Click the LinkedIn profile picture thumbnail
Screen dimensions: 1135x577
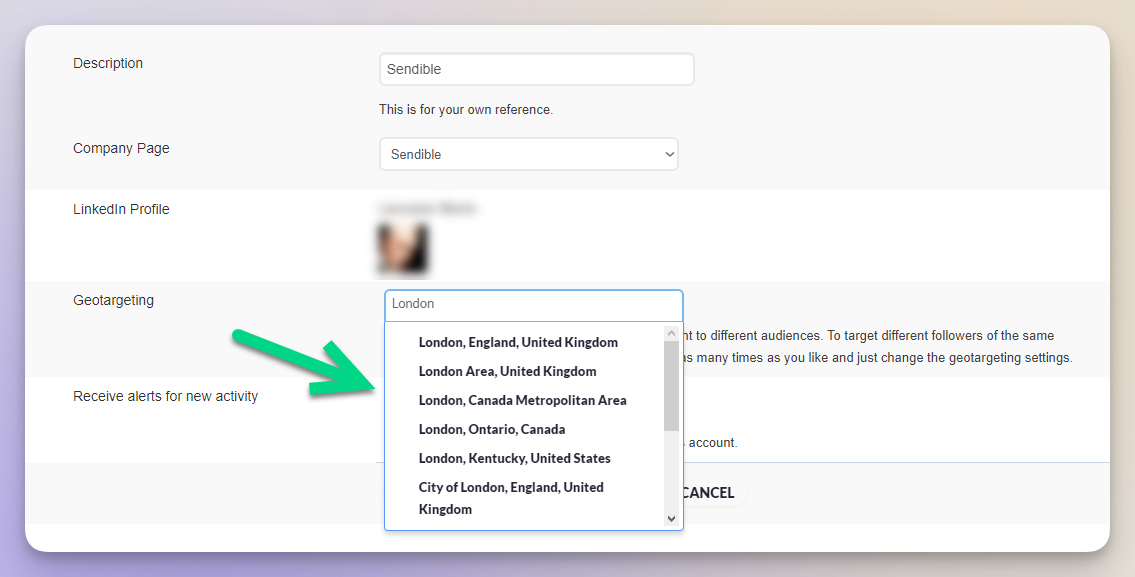[x=402, y=248]
